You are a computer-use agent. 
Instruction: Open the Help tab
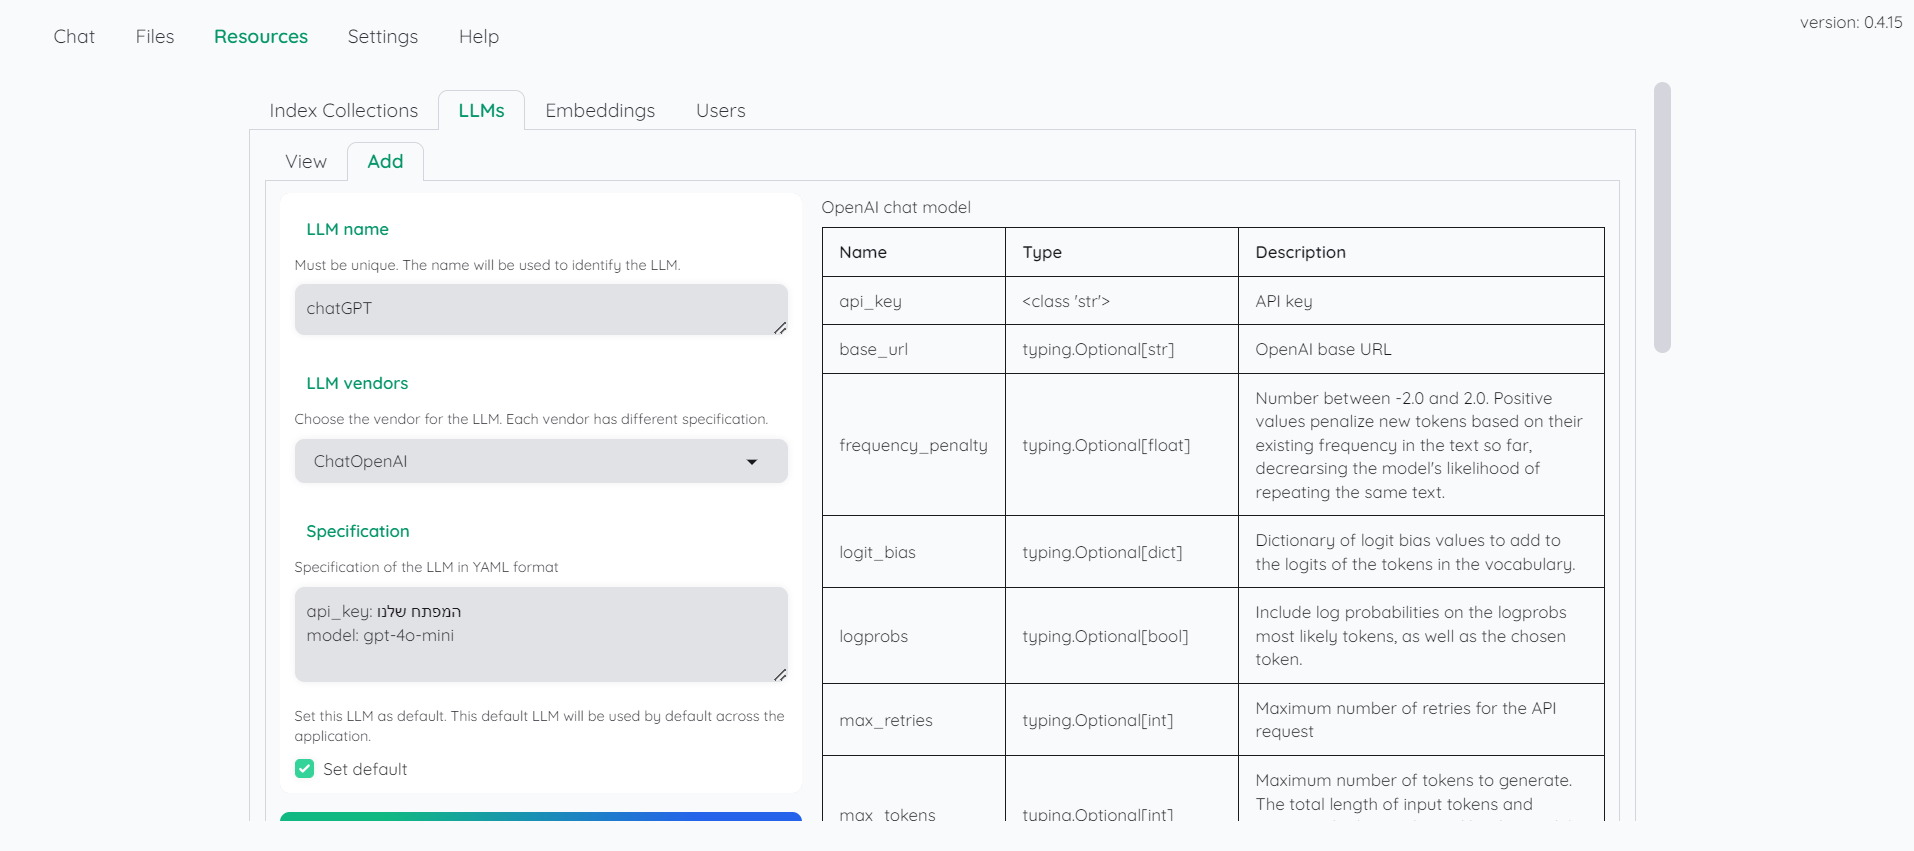click(479, 37)
